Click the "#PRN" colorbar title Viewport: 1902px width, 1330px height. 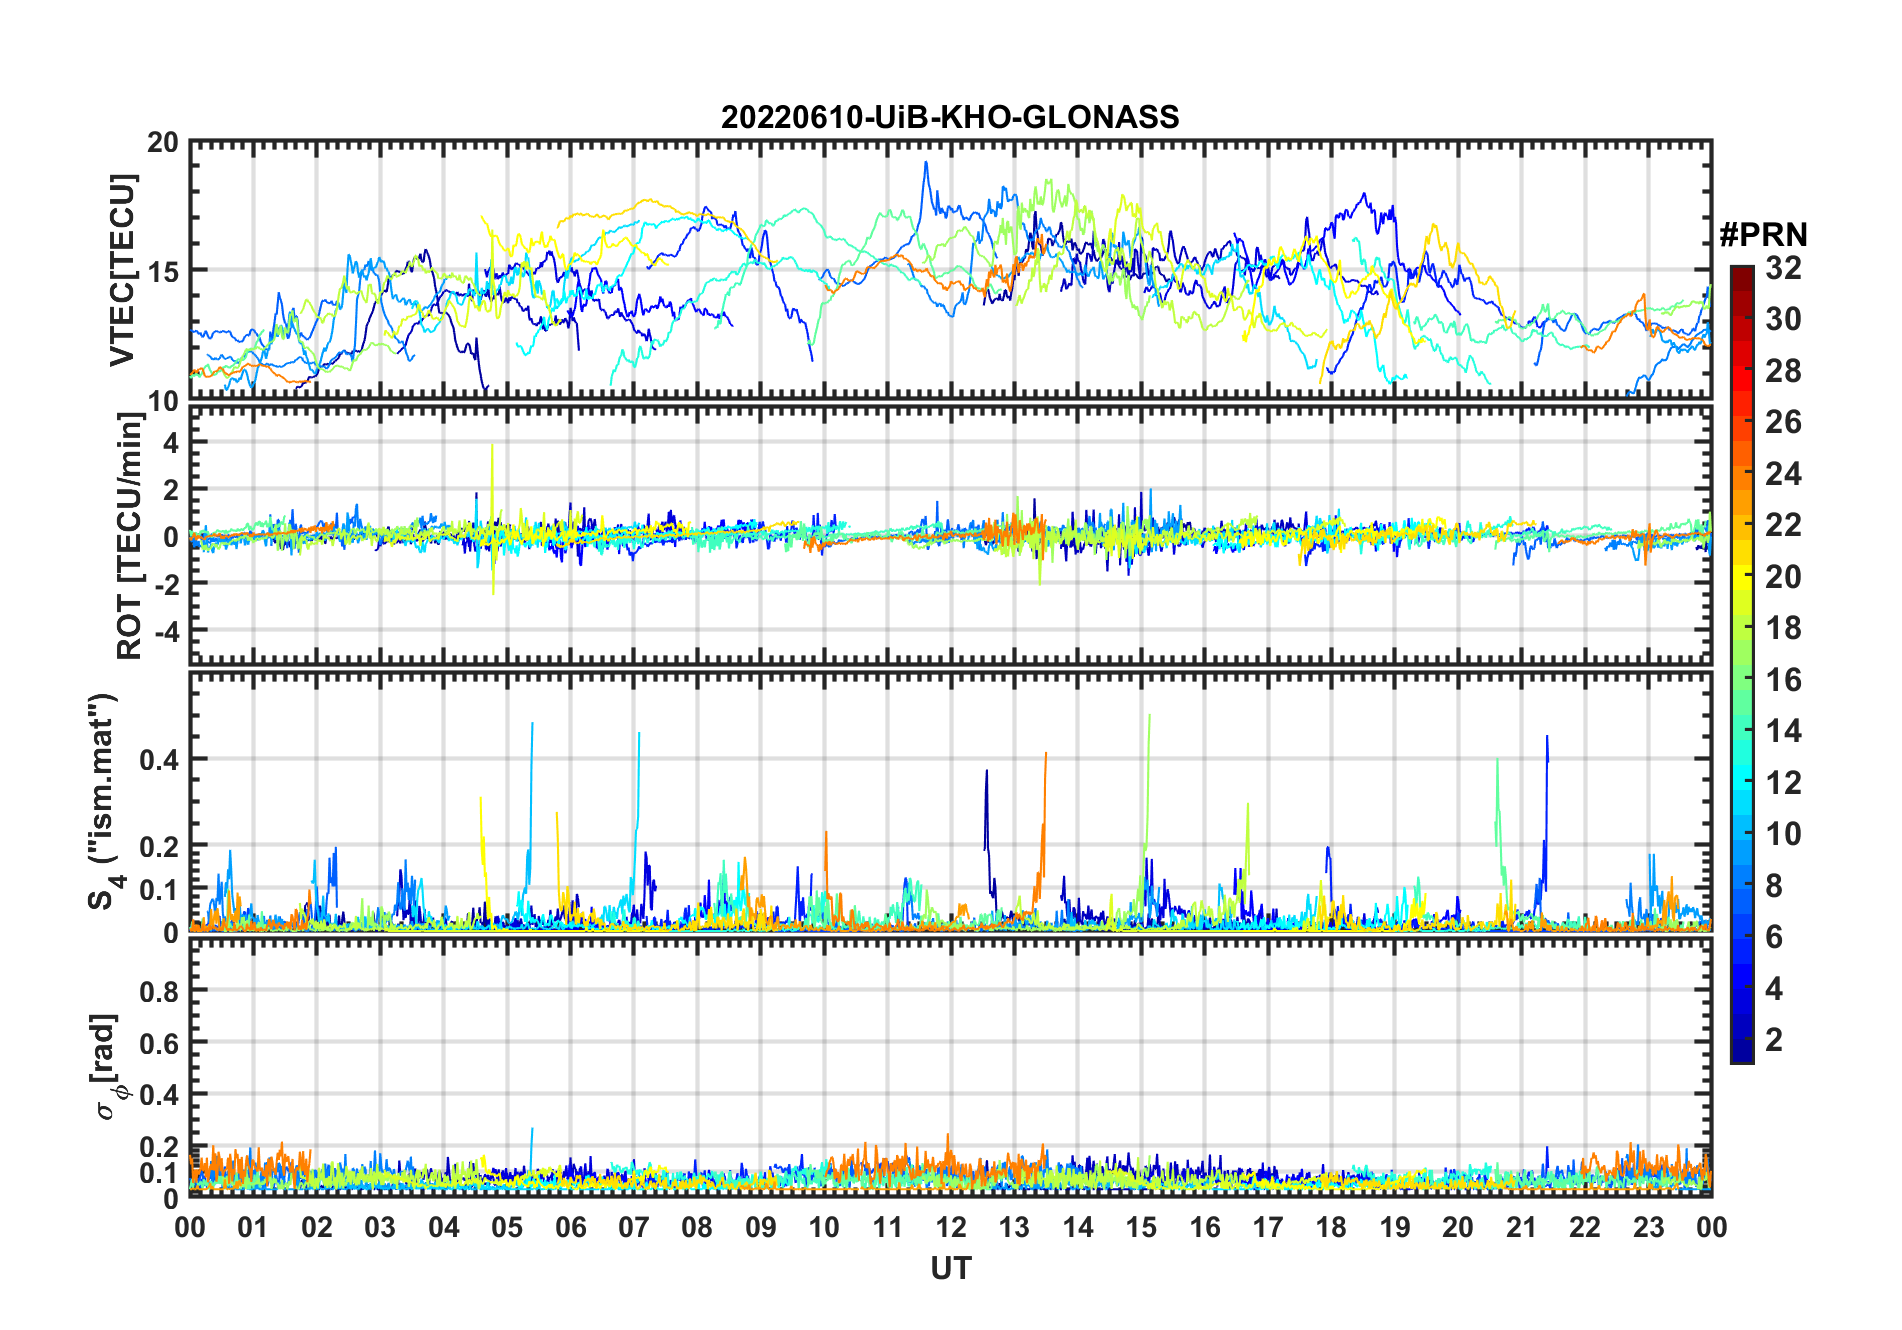point(1763,235)
